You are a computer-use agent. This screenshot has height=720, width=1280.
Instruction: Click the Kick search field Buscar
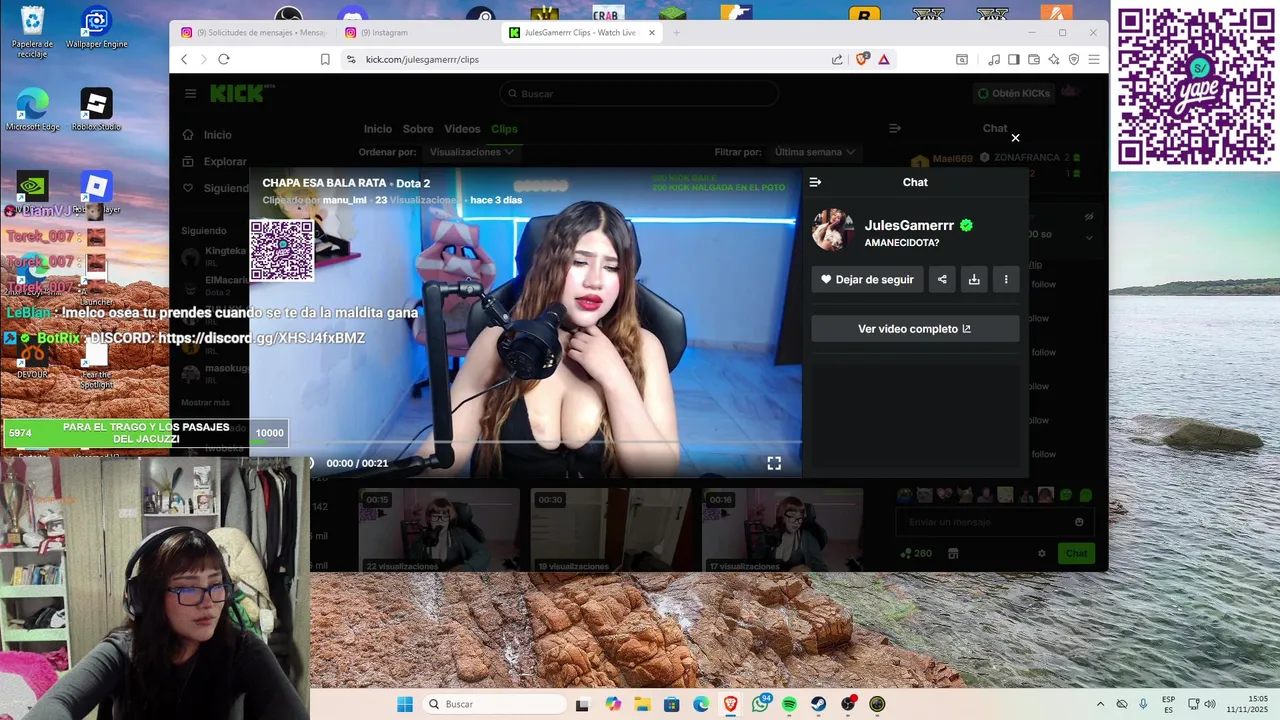[639, 93]
